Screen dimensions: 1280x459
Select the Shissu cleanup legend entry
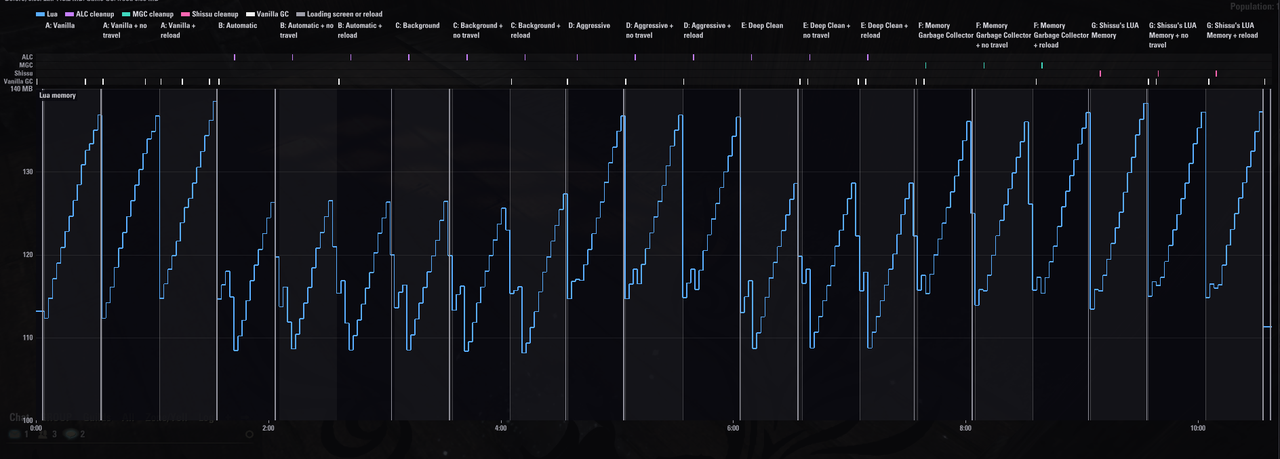(x=212, y=14)
